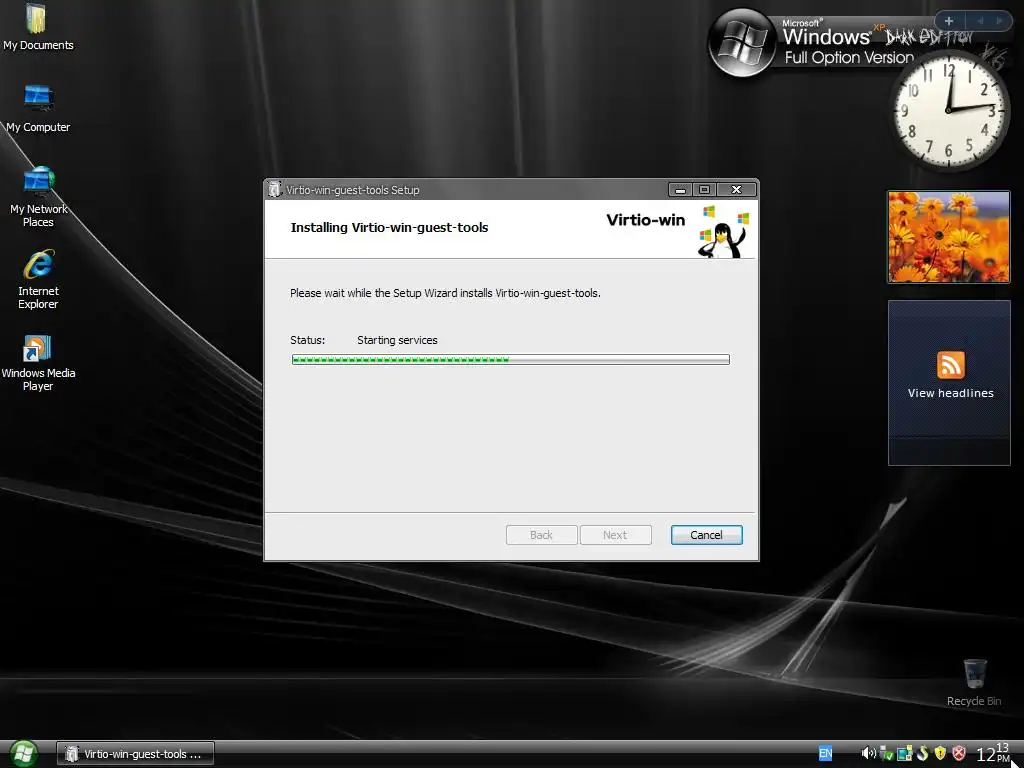Screen dimensions: 1024x768
Task: Click the sidebar previous arrow
Action: [x=980, y=21]
